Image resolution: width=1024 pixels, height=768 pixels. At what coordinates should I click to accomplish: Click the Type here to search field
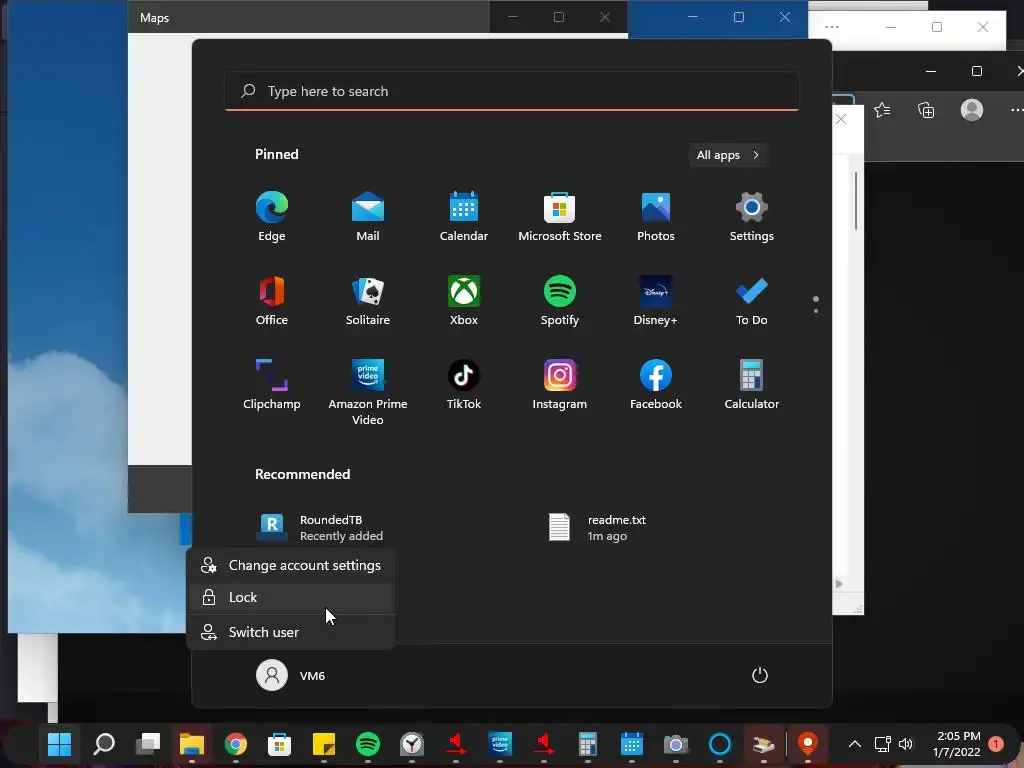(x=512, y=91)
